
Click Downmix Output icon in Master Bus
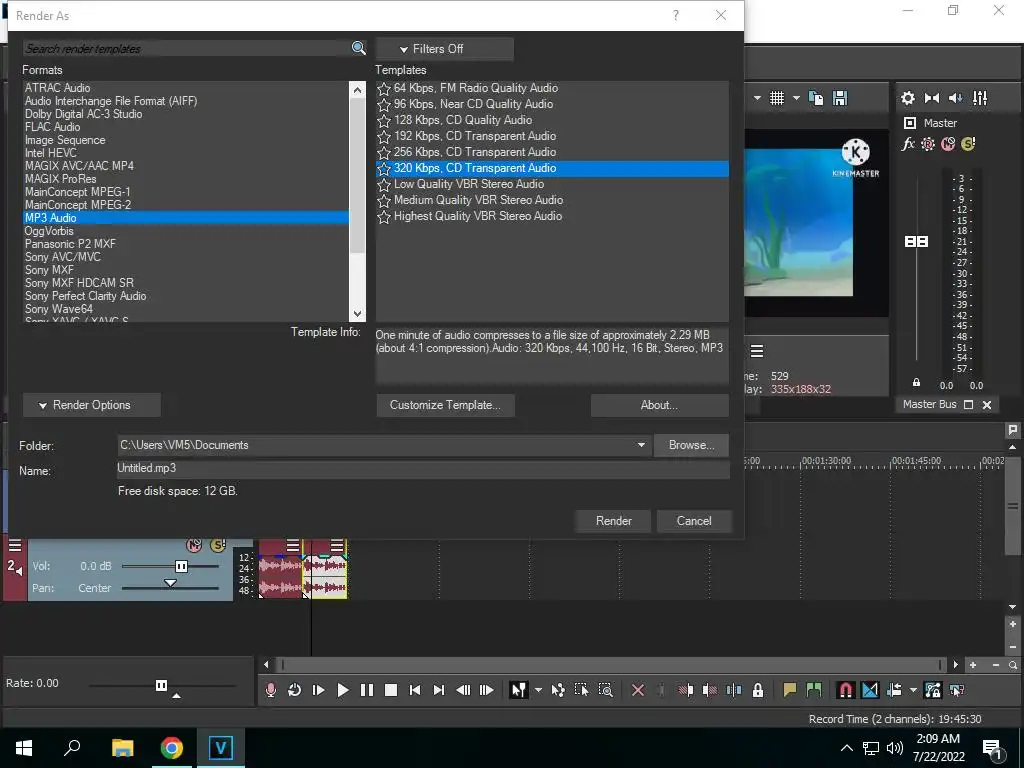tap(932, 98)
